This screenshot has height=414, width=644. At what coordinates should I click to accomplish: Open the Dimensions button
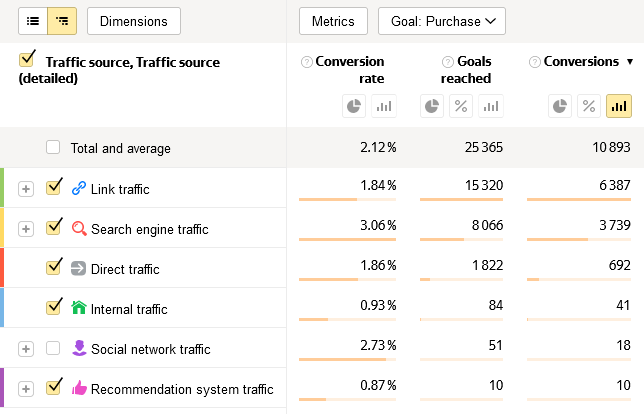pos(134,21)
